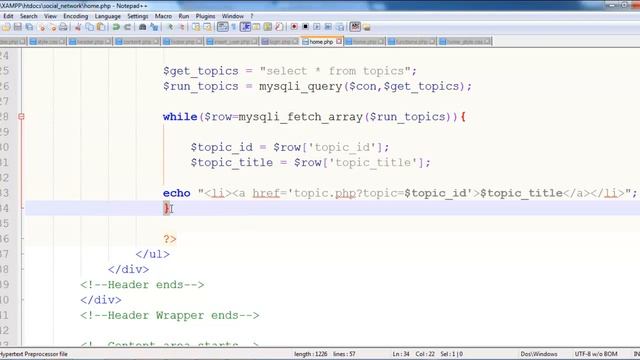Run macro multiple times icon
Image resolution: width=640 pixels, height=360 pixels.
click(328, 27)
